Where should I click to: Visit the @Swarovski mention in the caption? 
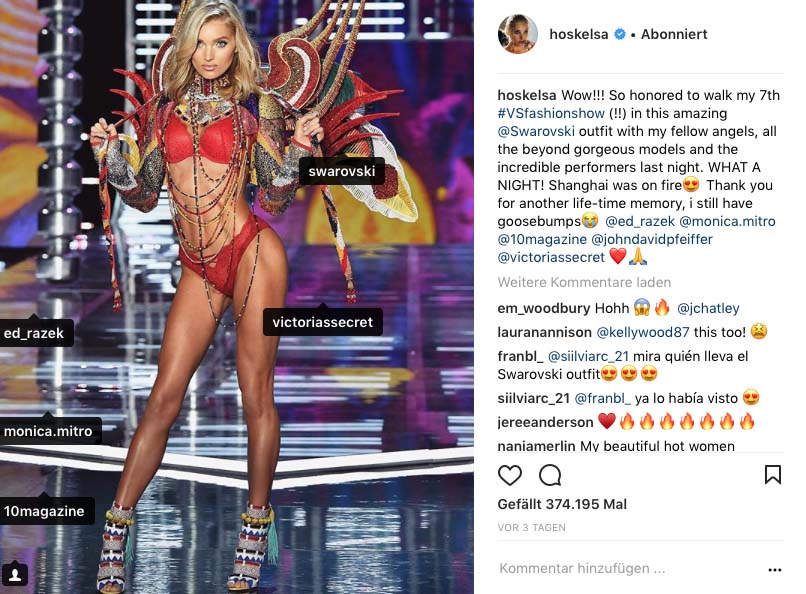536,132
